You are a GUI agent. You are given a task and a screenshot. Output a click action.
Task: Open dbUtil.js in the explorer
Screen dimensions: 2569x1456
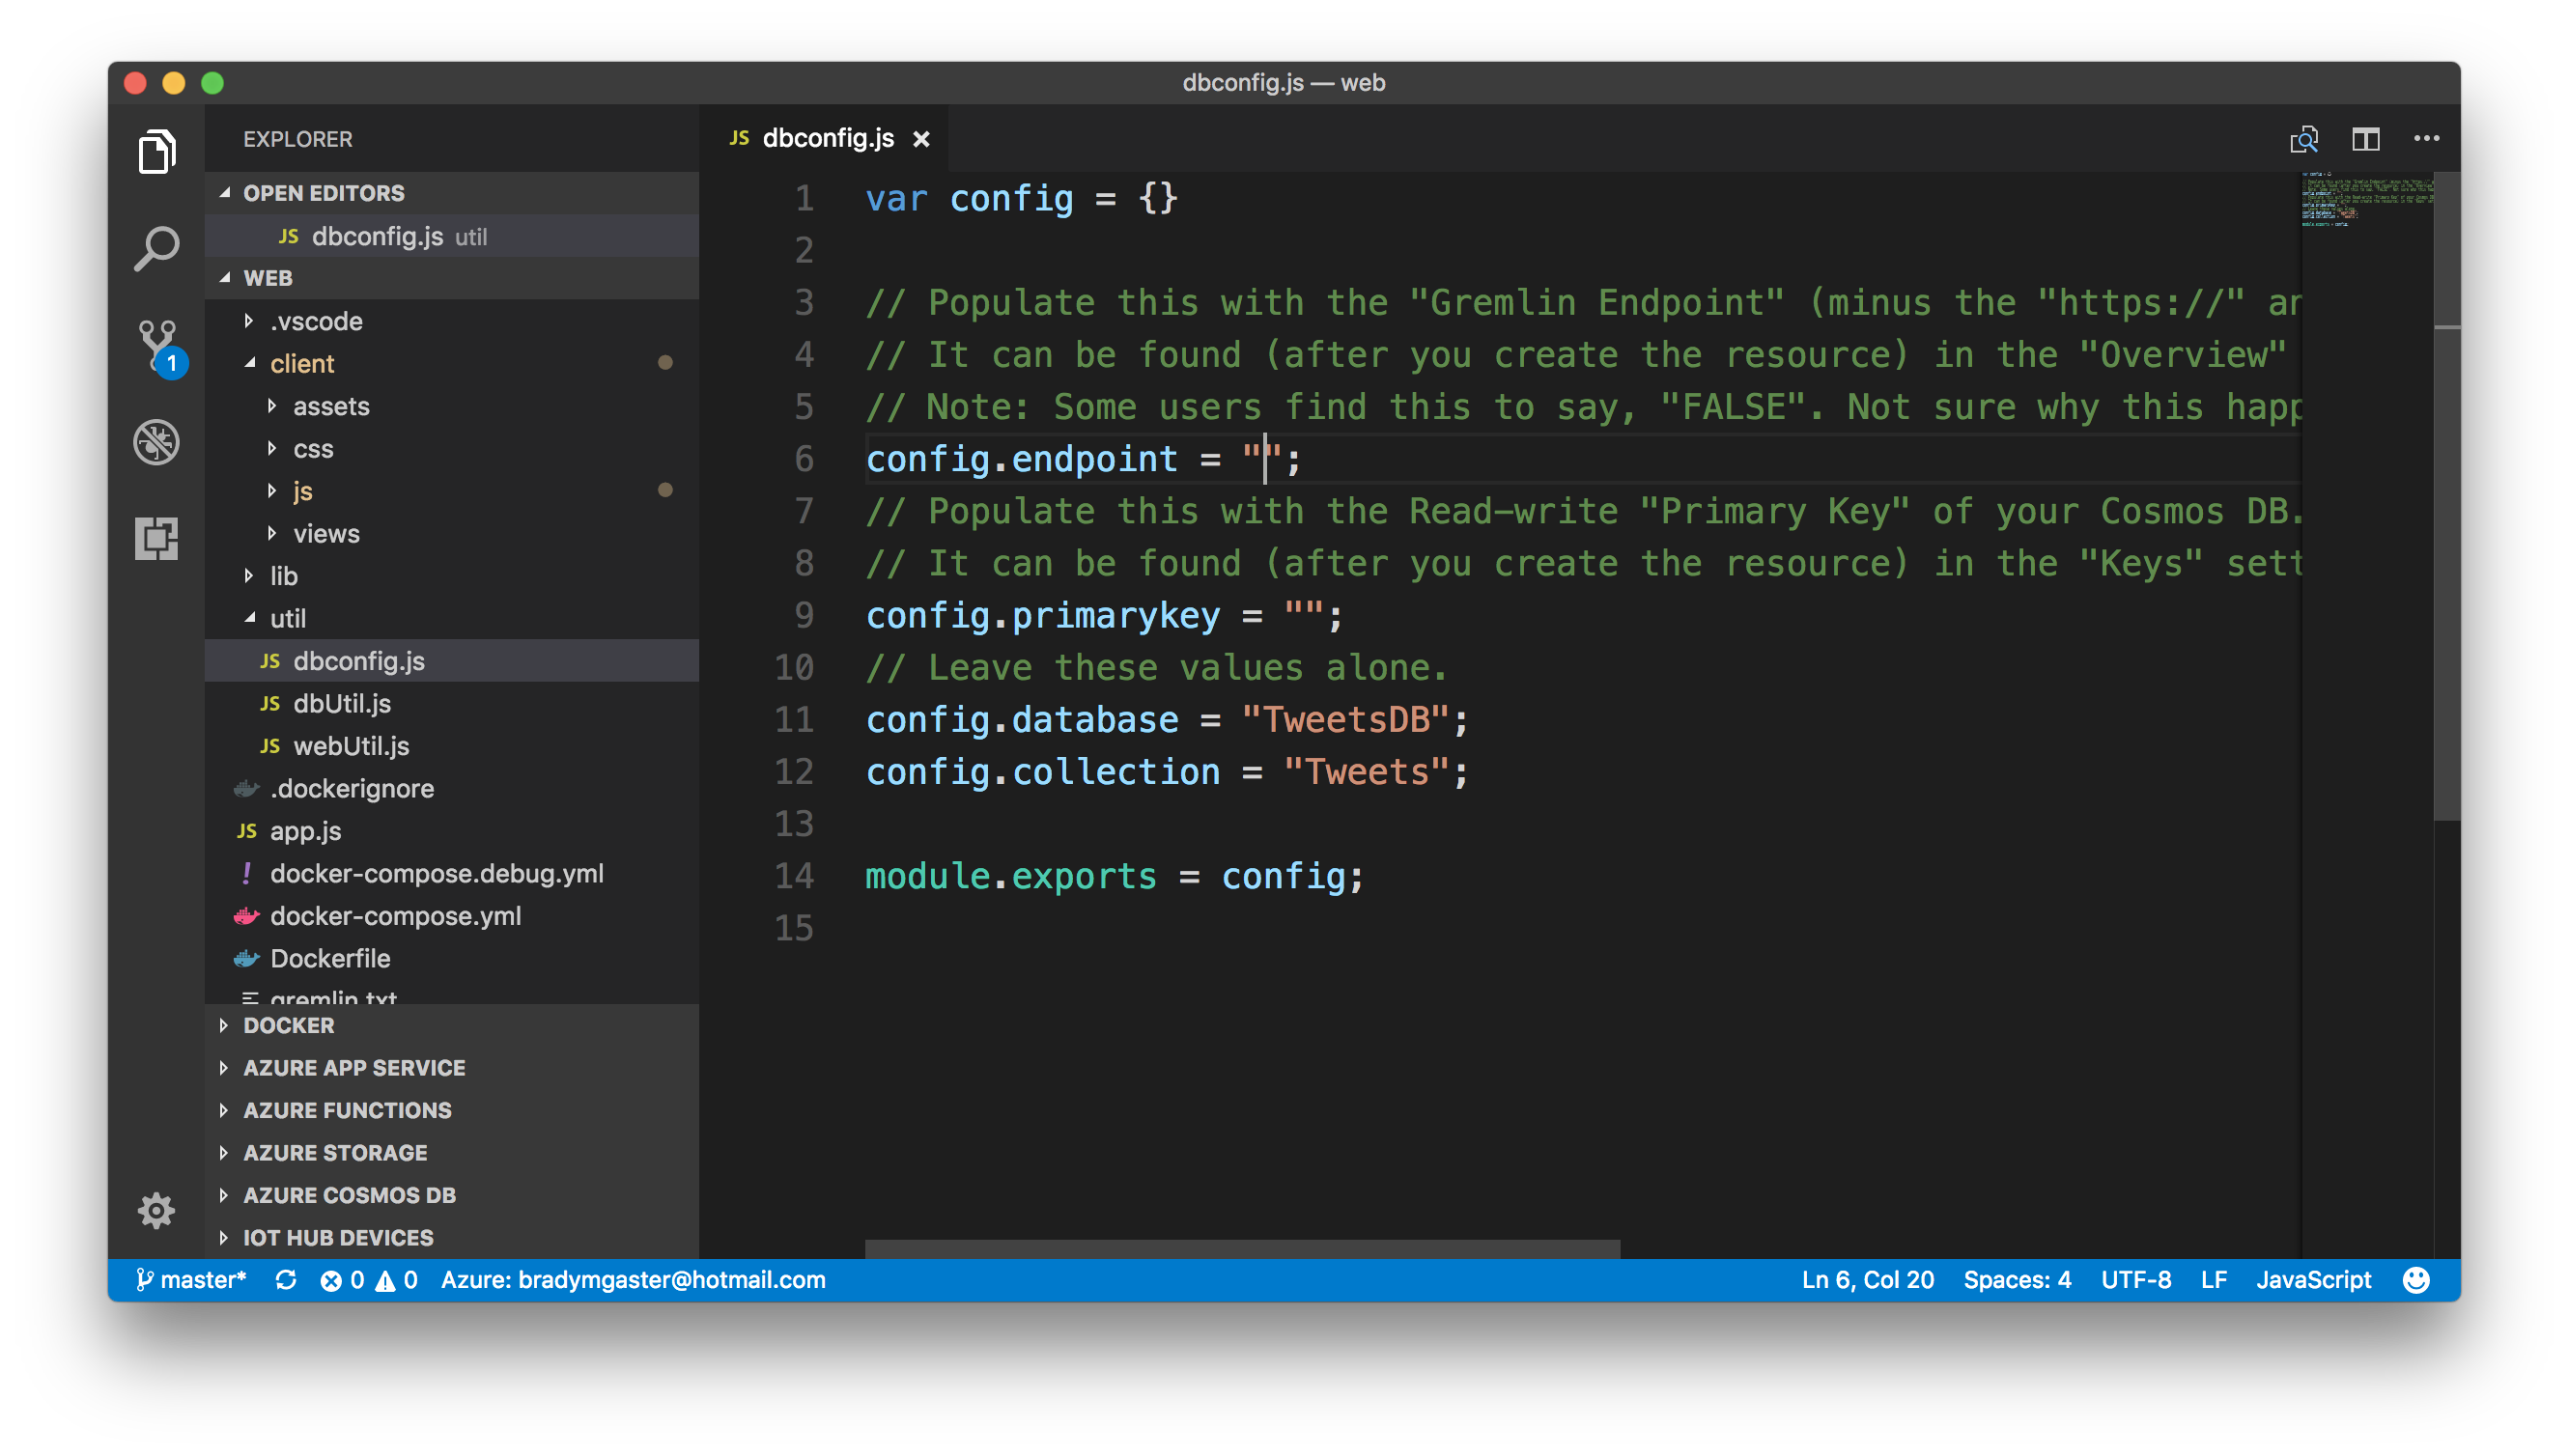(x=341, y=703)
